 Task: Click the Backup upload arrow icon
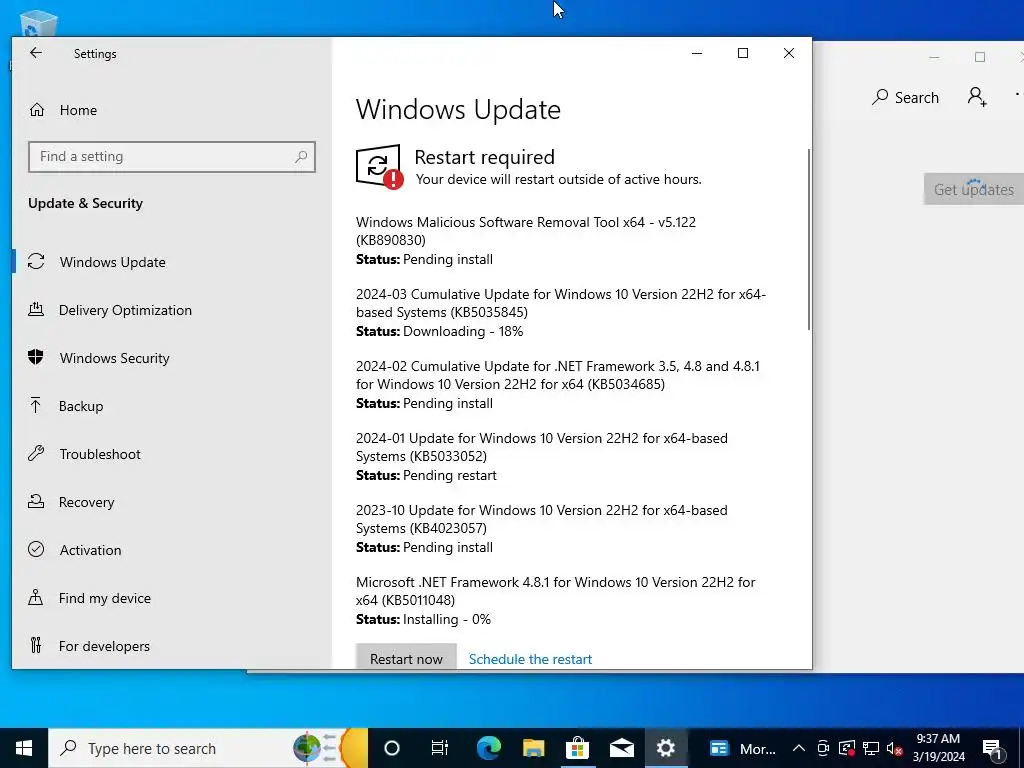click(36, 406)
